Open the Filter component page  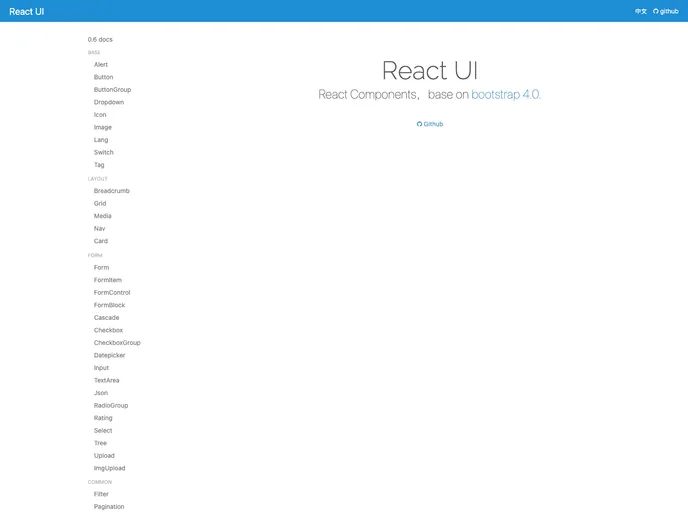[101, 494]
